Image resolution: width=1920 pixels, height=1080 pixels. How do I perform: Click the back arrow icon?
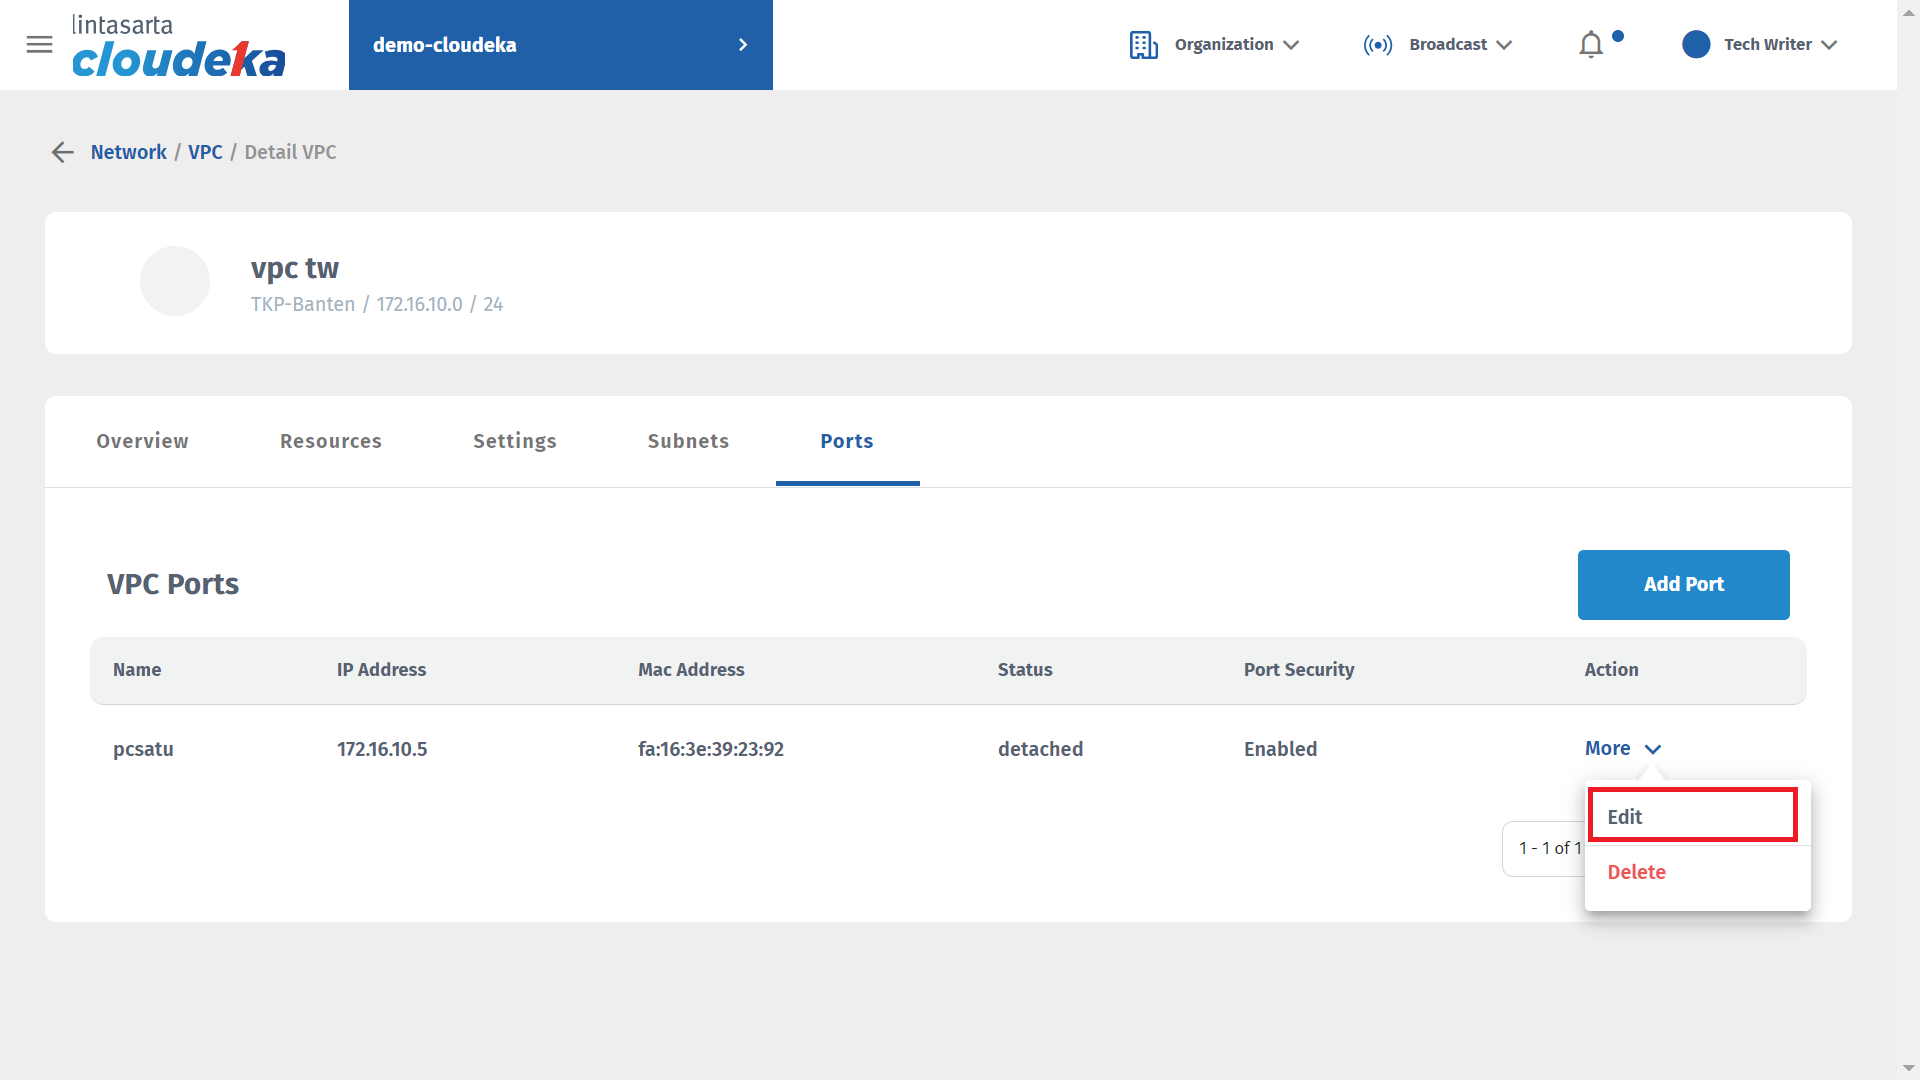[63, 152]
